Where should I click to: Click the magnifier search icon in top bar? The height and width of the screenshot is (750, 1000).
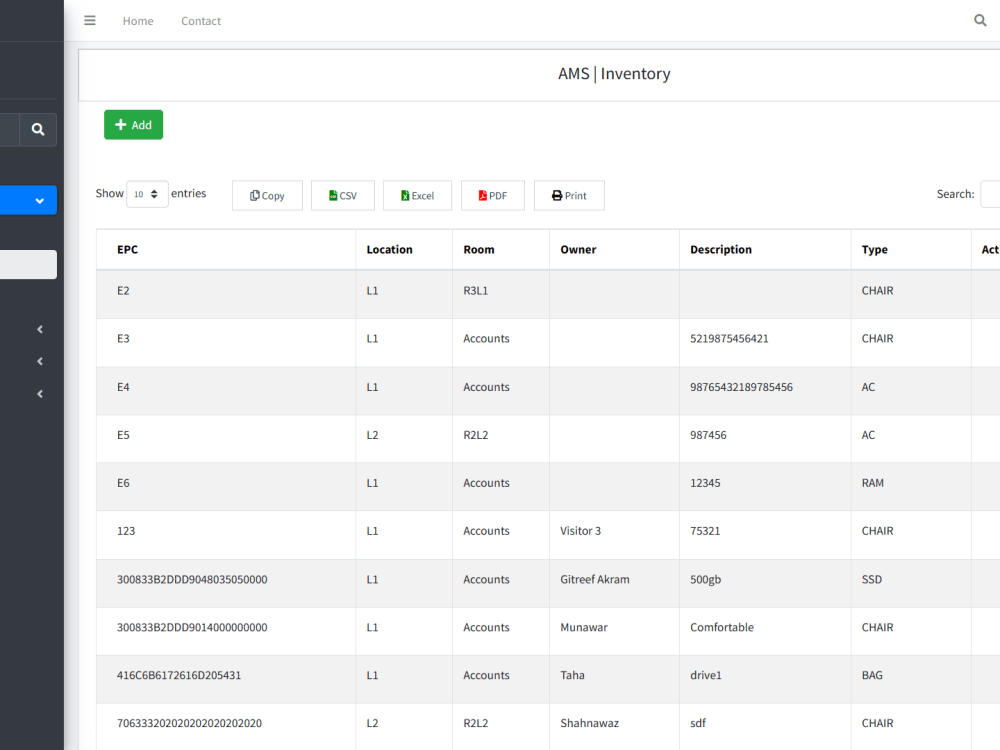(979, 20)
